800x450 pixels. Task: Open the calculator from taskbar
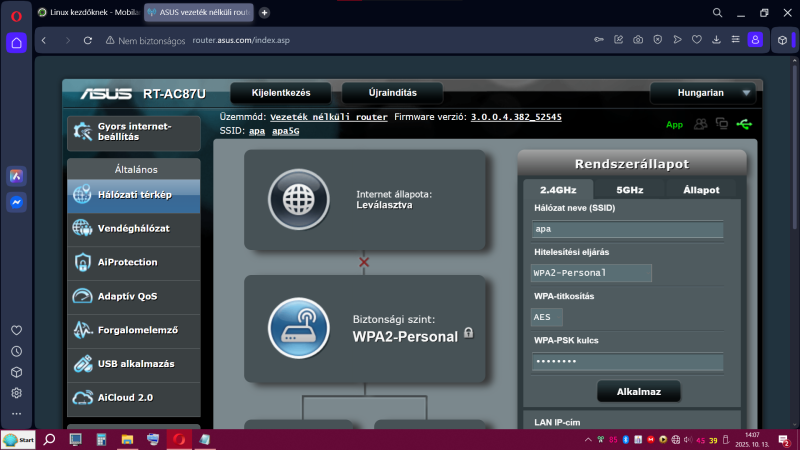[101, 440]
